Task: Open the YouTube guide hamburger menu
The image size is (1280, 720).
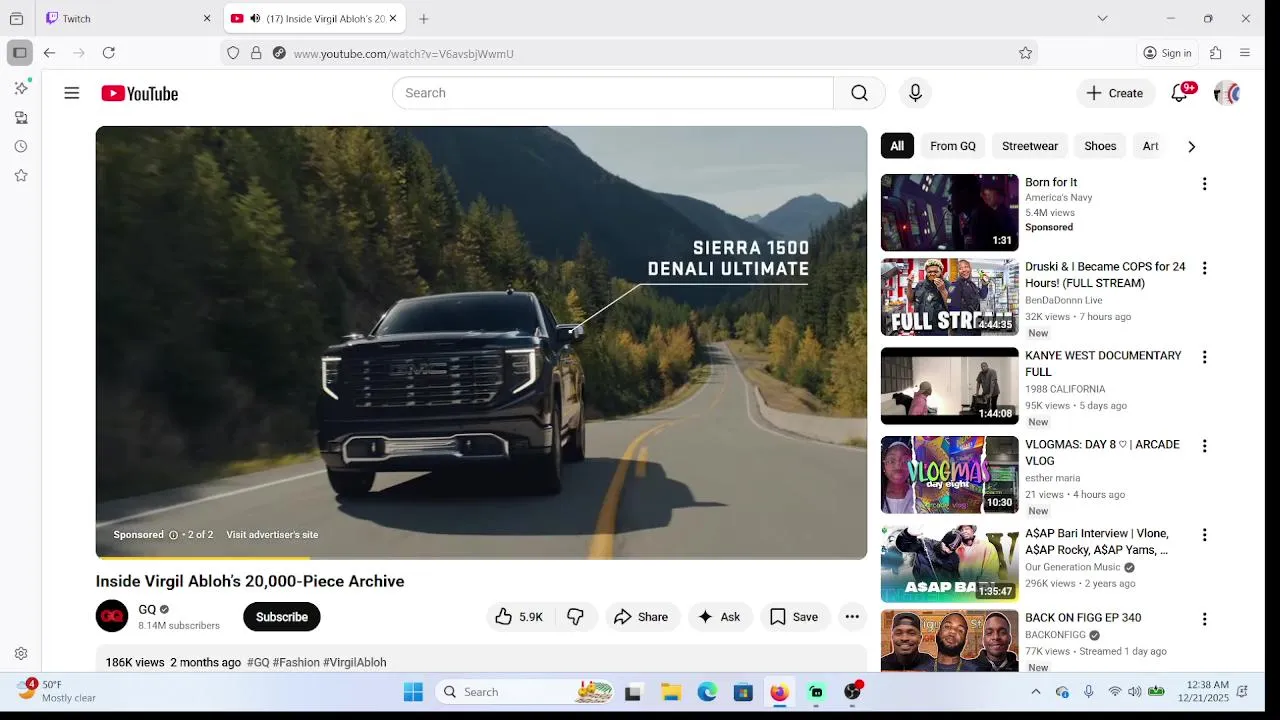Action: tap(71, 93)
